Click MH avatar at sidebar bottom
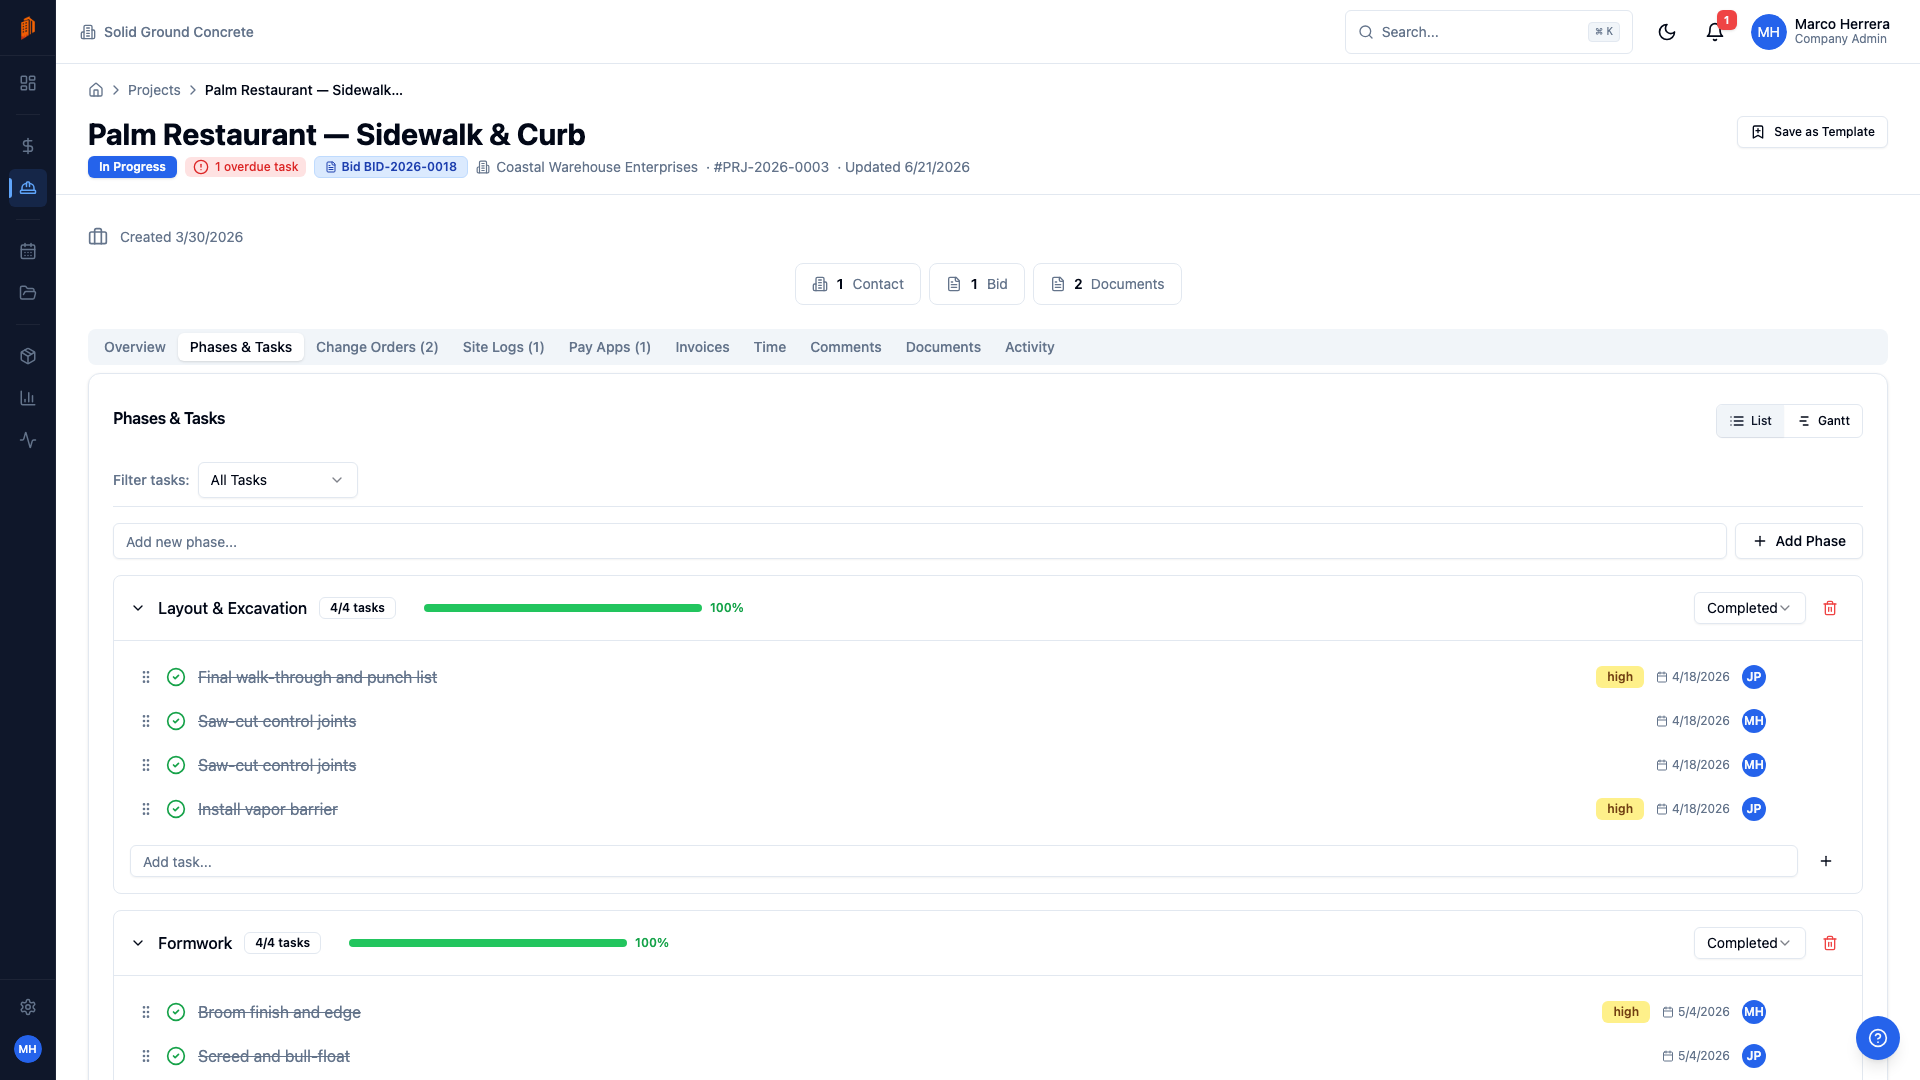 [x=28, y=1049]
